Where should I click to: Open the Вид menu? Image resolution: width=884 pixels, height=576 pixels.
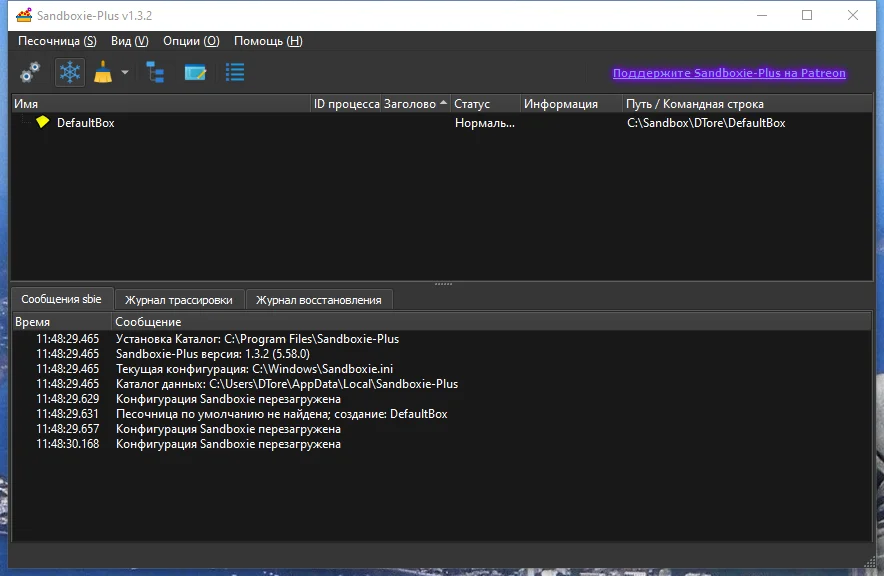point(130,41)
